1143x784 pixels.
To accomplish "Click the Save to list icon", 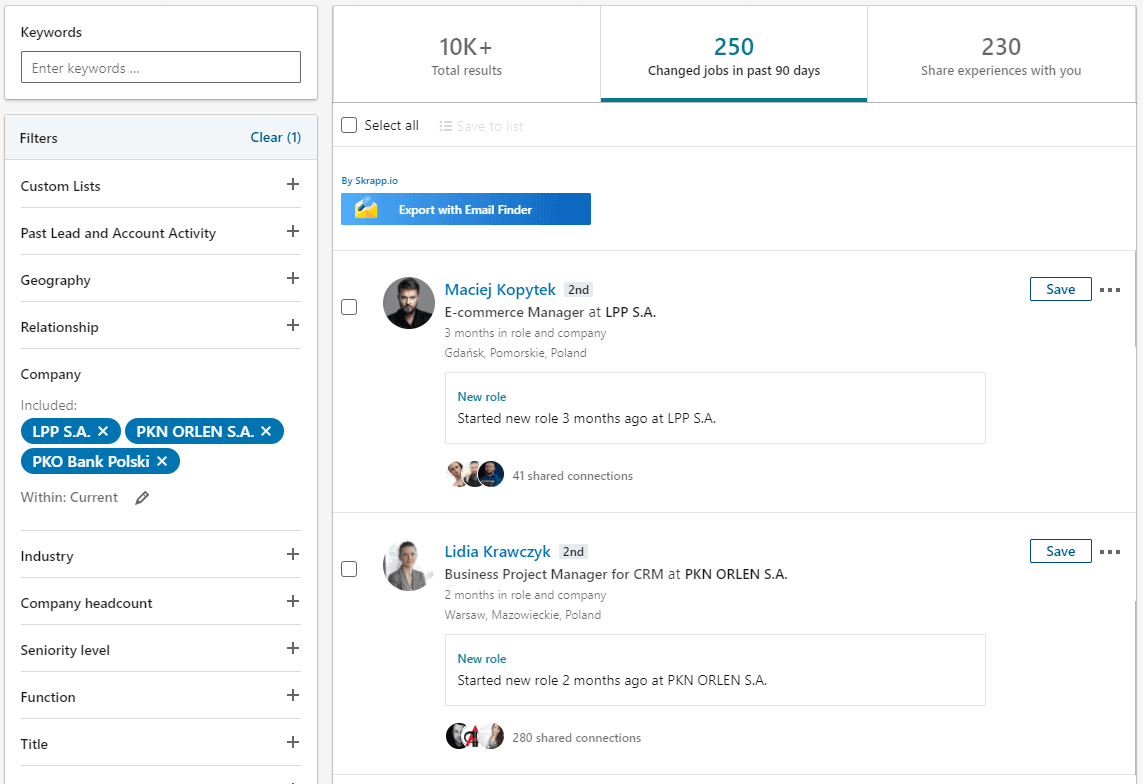I will click(x=445, y=126).
